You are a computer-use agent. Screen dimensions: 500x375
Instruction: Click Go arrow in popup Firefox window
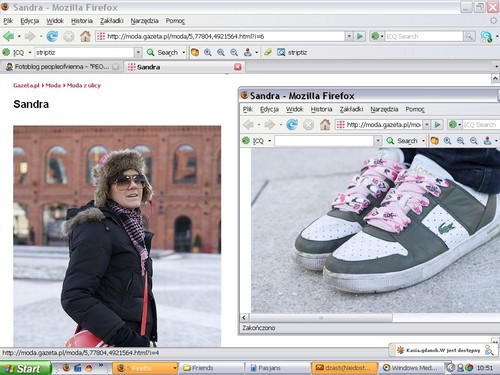tap(437, 125)
